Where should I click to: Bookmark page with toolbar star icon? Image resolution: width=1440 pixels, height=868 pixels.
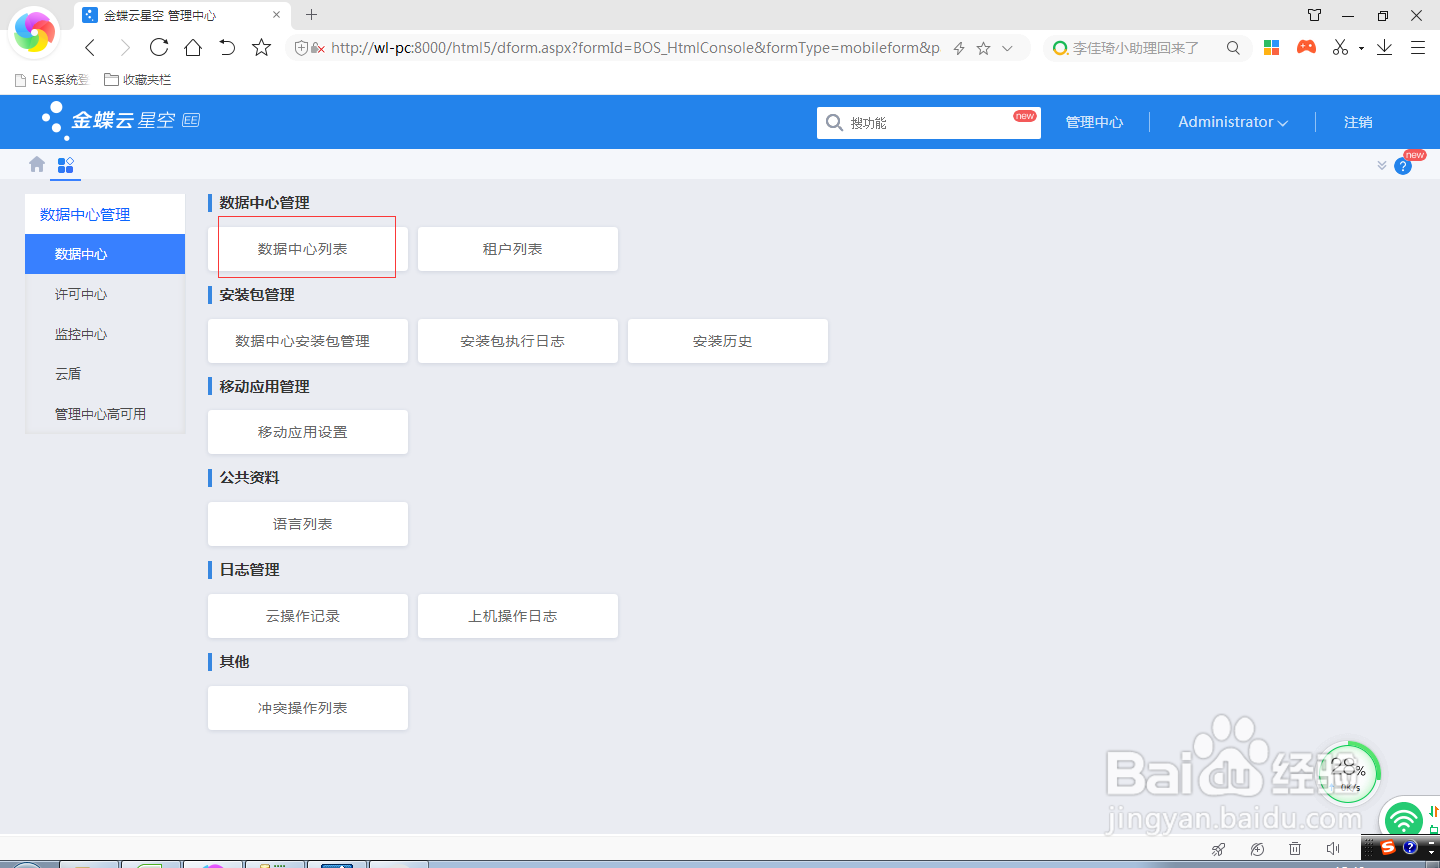pyautogui.click(x=261, y=47)
